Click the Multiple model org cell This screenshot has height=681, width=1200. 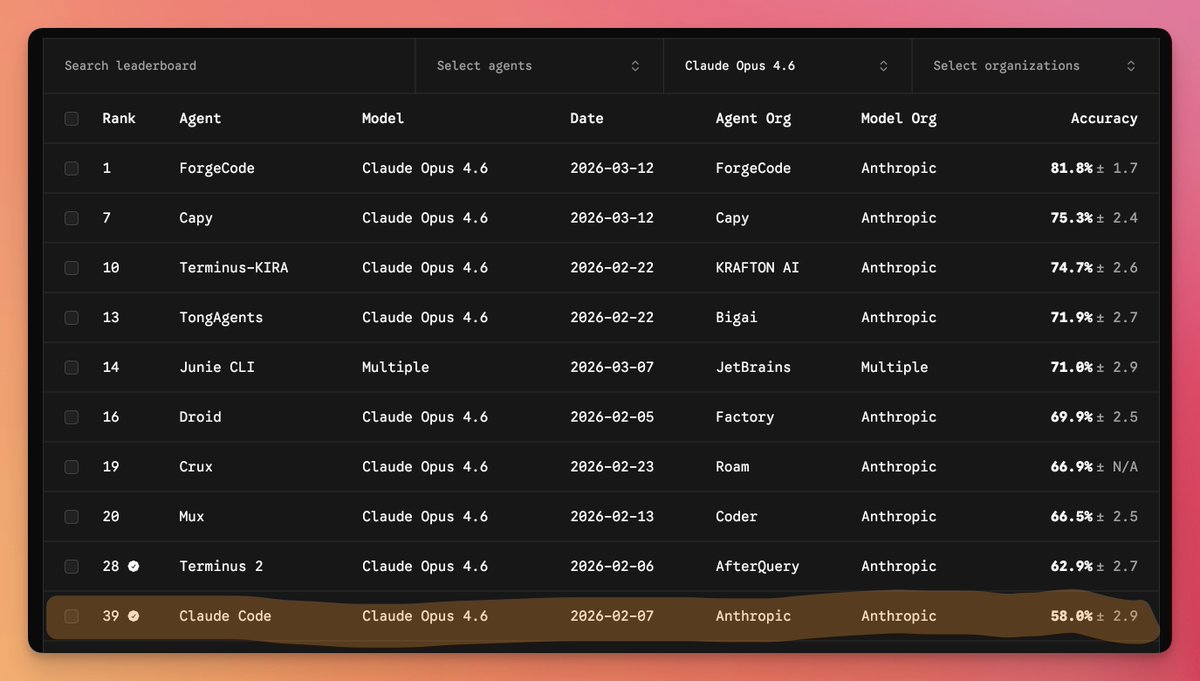895,367
